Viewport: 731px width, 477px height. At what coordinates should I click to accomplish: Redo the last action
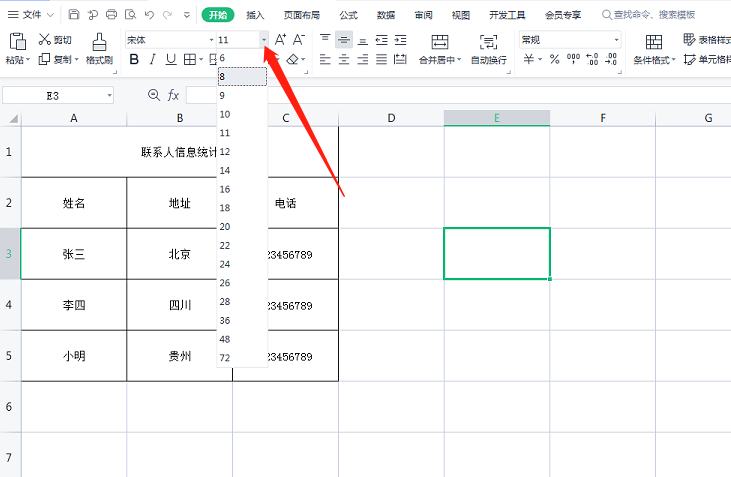point(167,15)
